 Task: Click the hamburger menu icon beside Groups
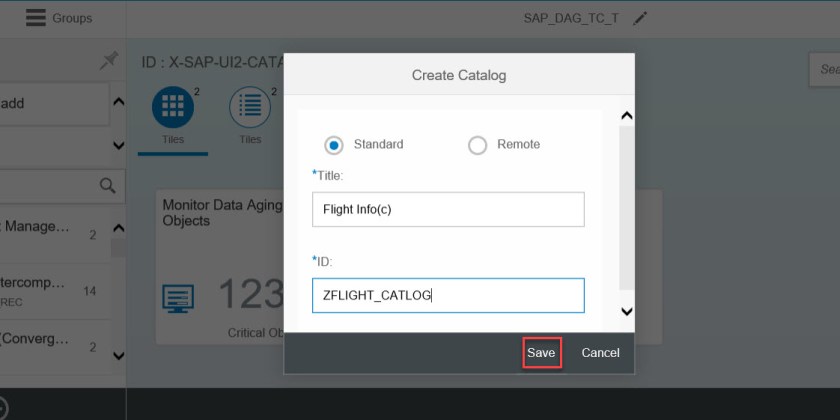36,17
